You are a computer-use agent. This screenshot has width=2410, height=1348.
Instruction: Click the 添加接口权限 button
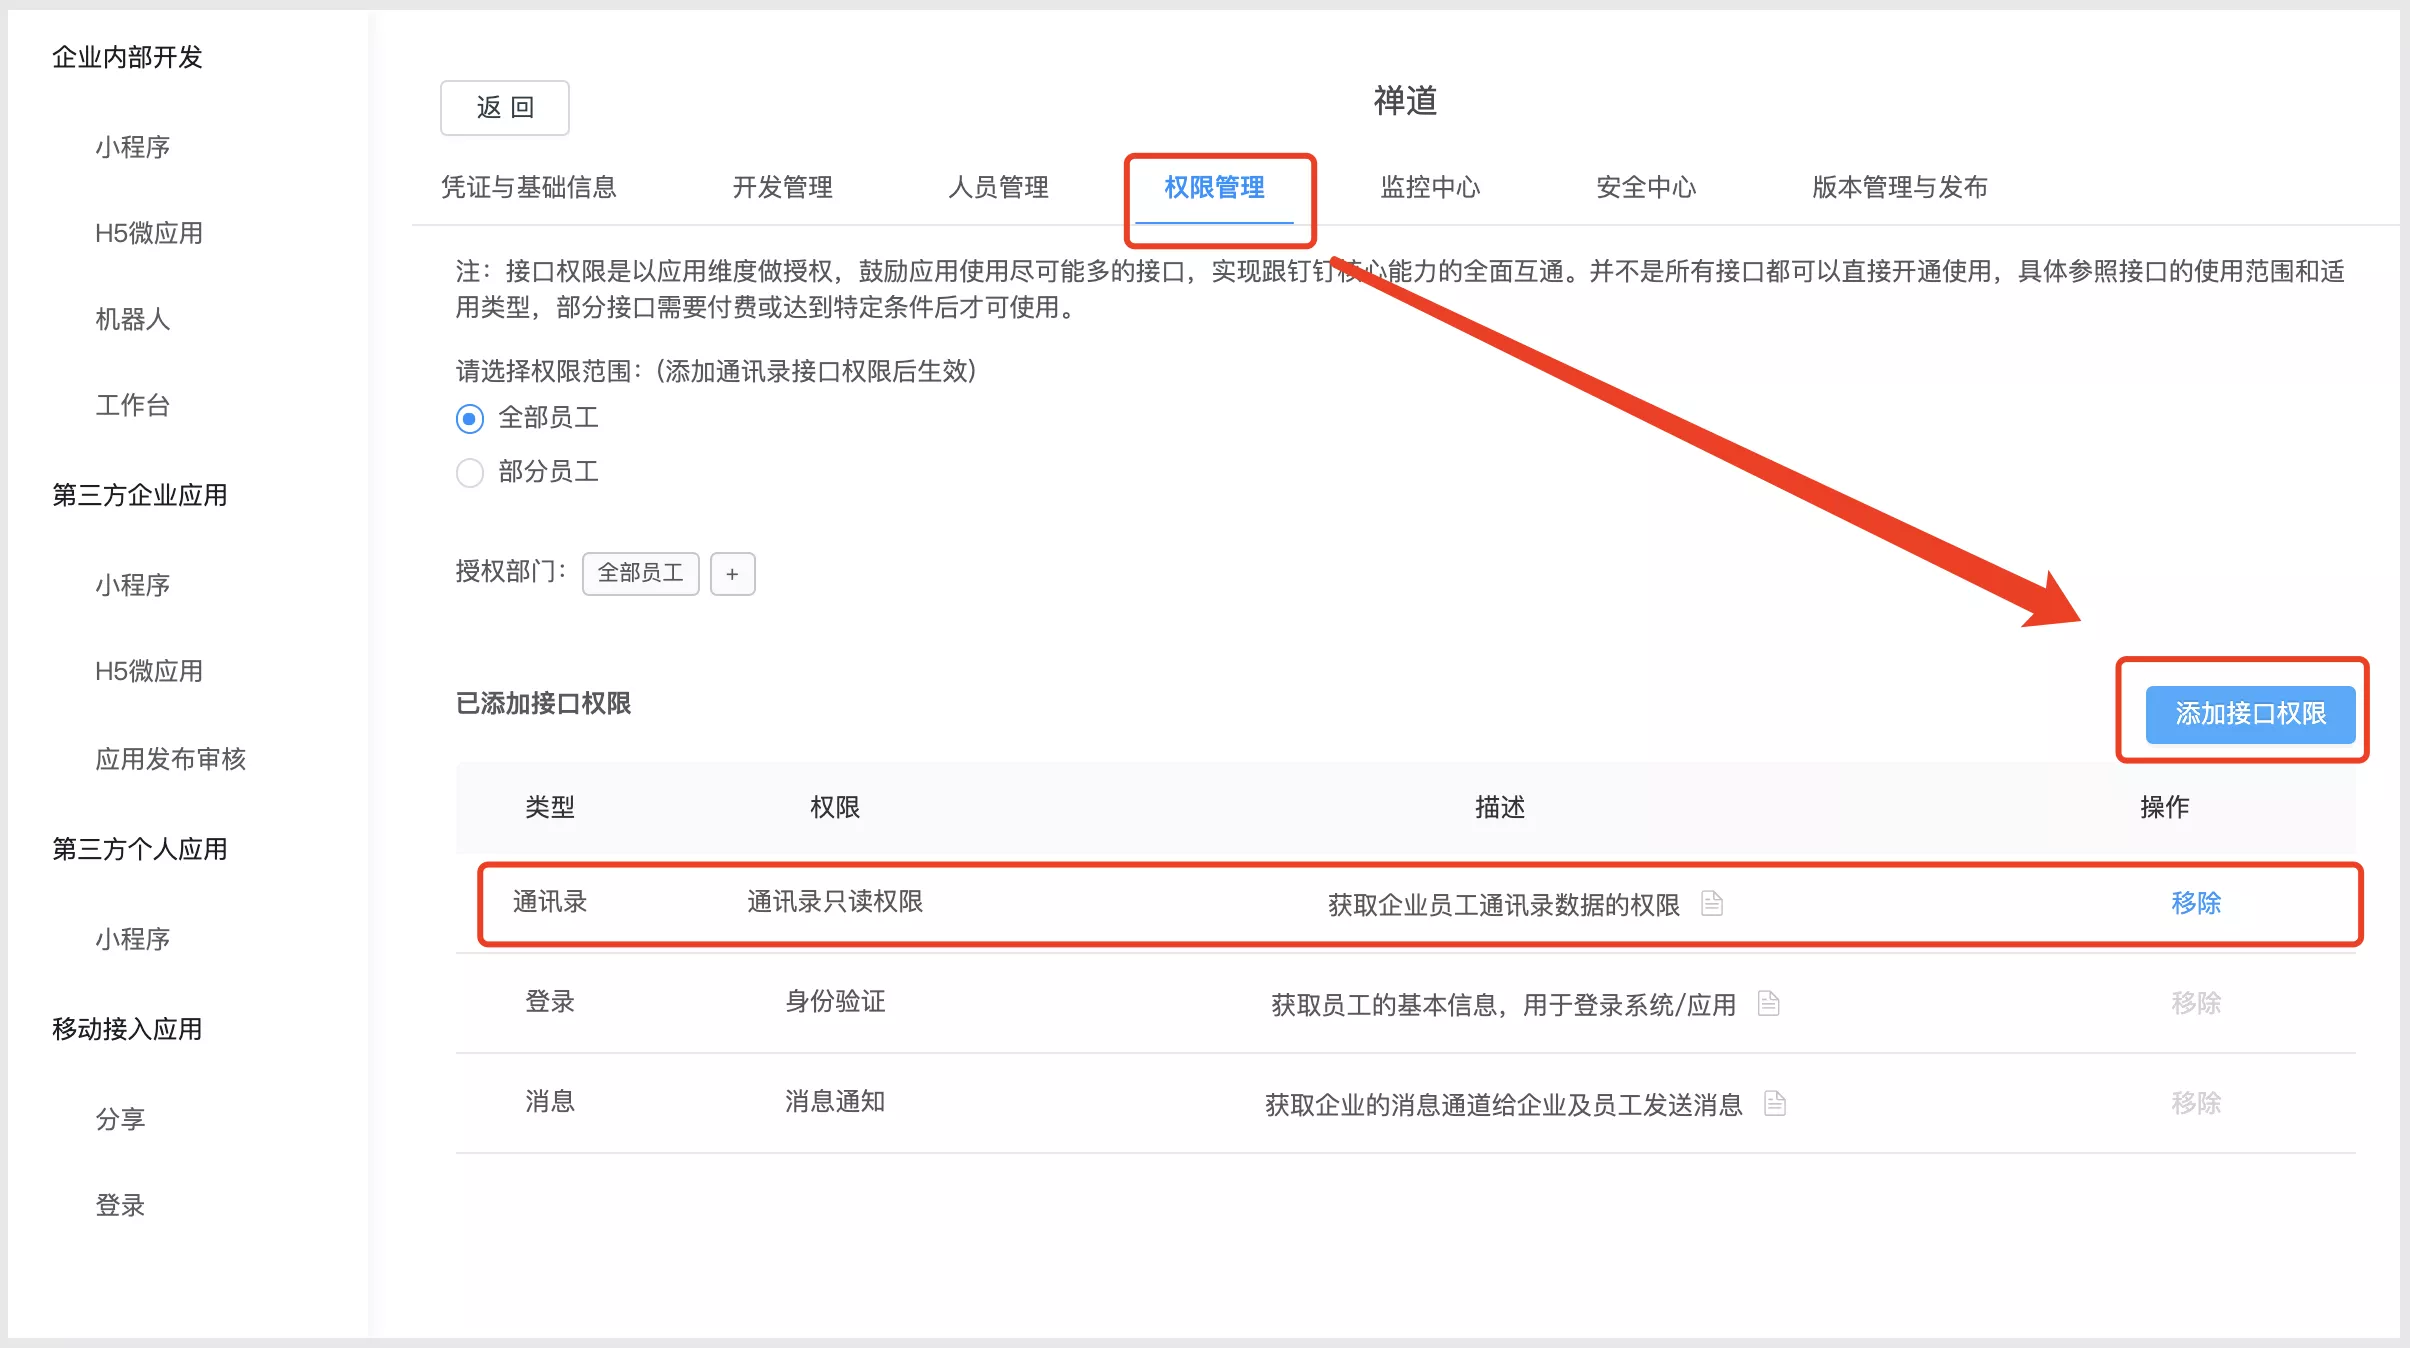pos(2250,714)
